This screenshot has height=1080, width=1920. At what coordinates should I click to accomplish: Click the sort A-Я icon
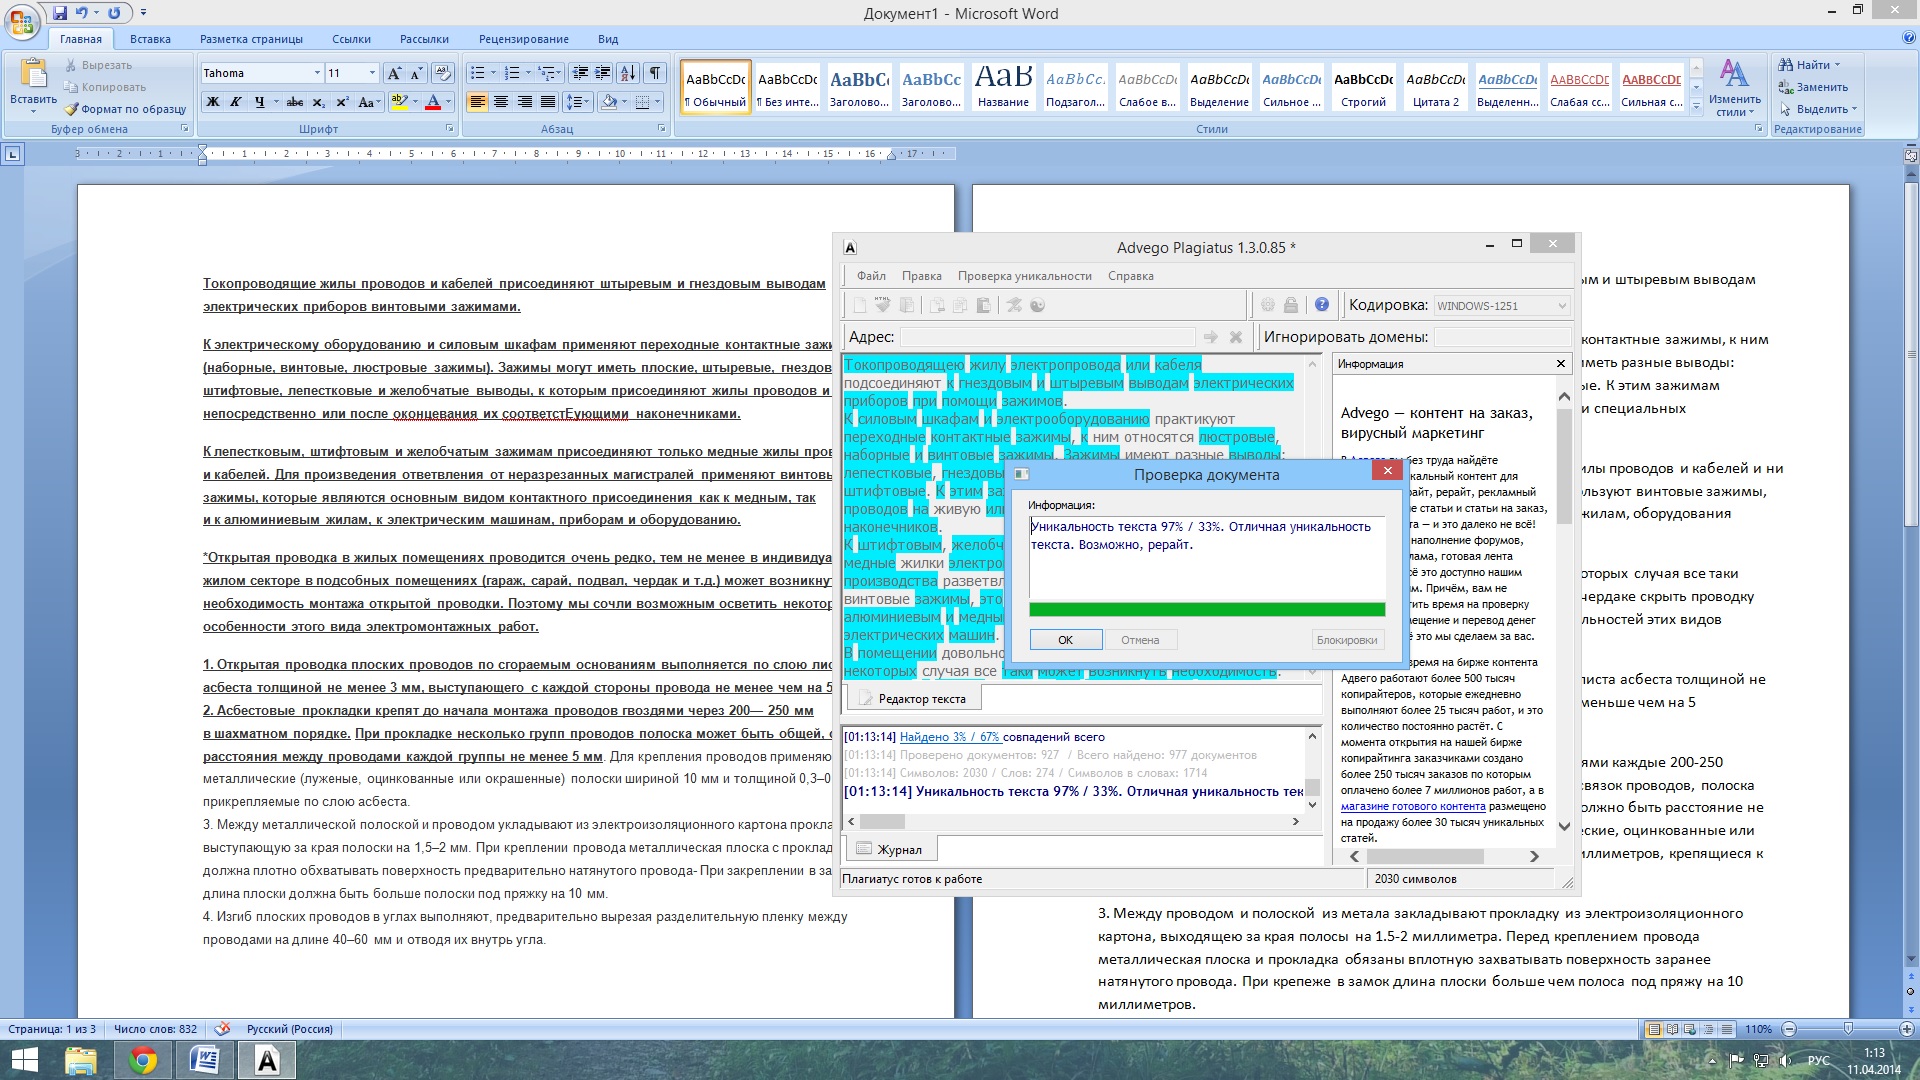click(627, 73)
